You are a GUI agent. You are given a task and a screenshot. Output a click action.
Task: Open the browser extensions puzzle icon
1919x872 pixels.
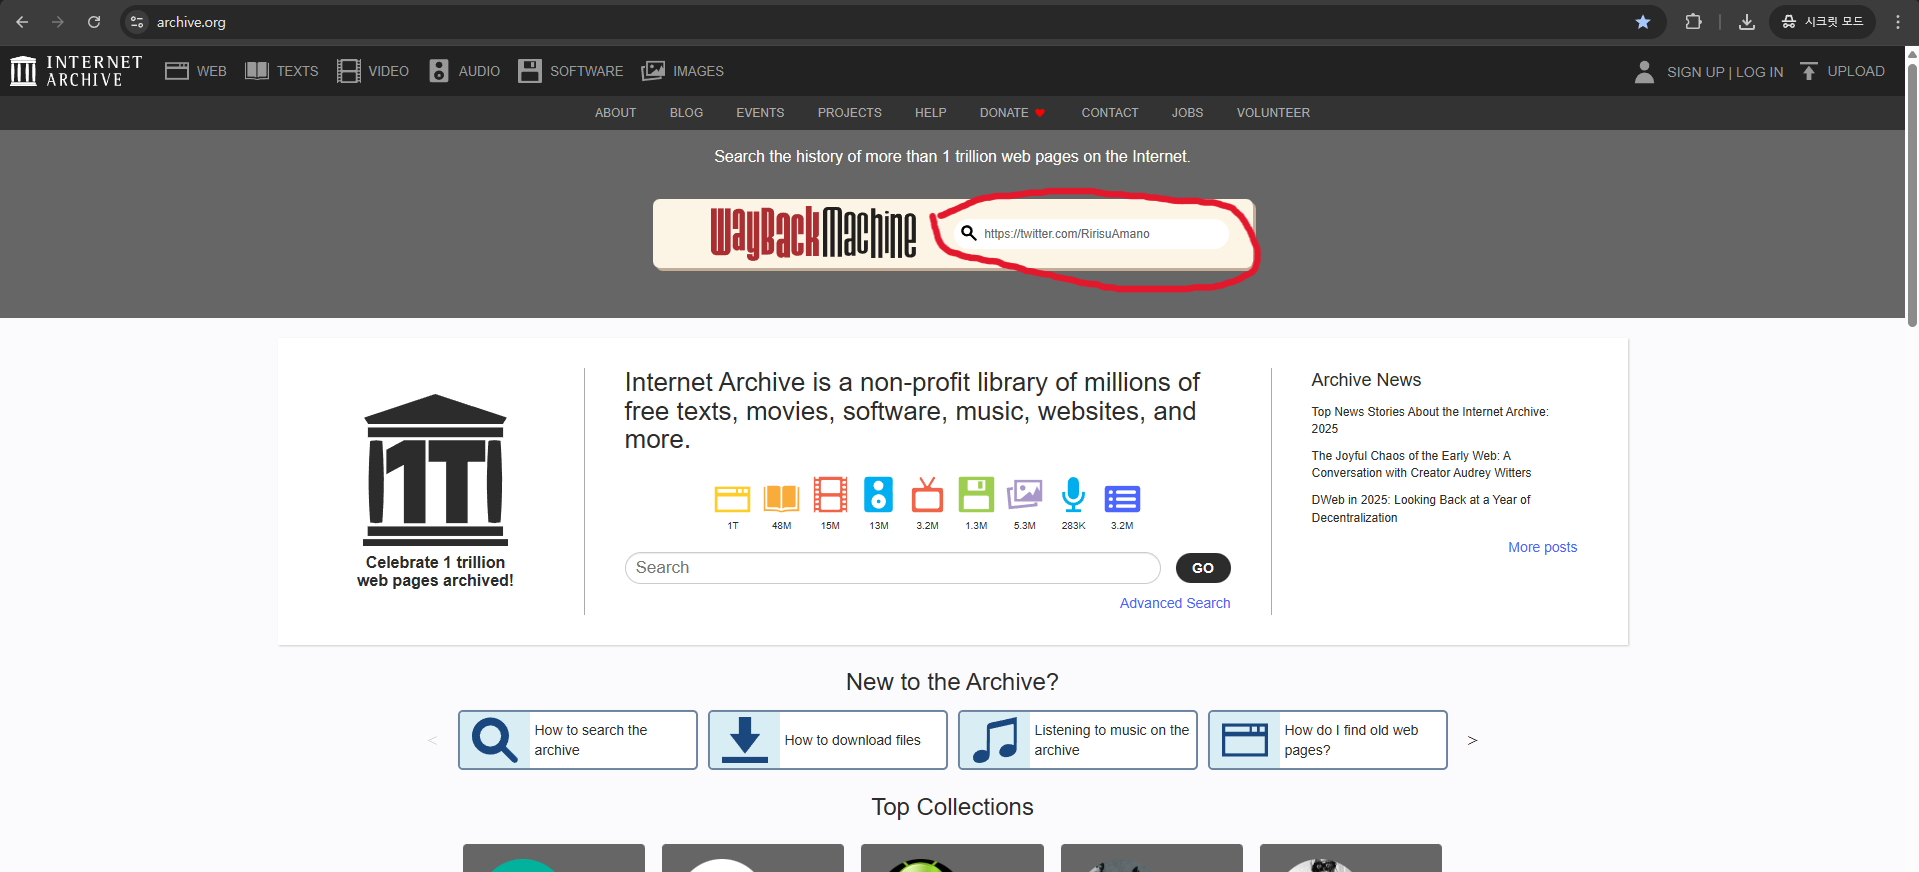click(1693, 22)
